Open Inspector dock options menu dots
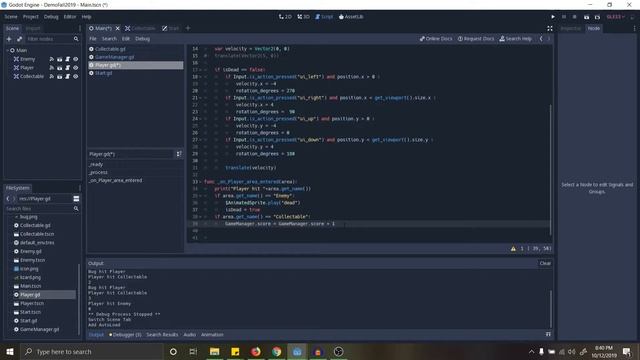The width and height of the screenshot is (640, 360). coord(634,28)
